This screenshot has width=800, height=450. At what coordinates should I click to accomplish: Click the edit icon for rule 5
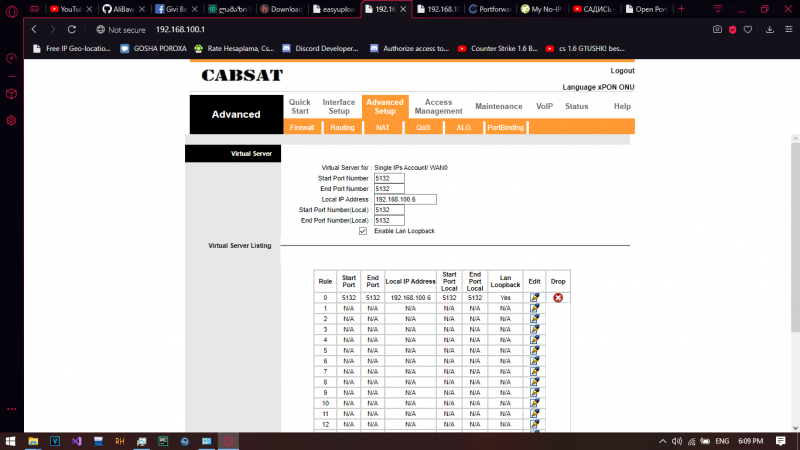point(535,351)
